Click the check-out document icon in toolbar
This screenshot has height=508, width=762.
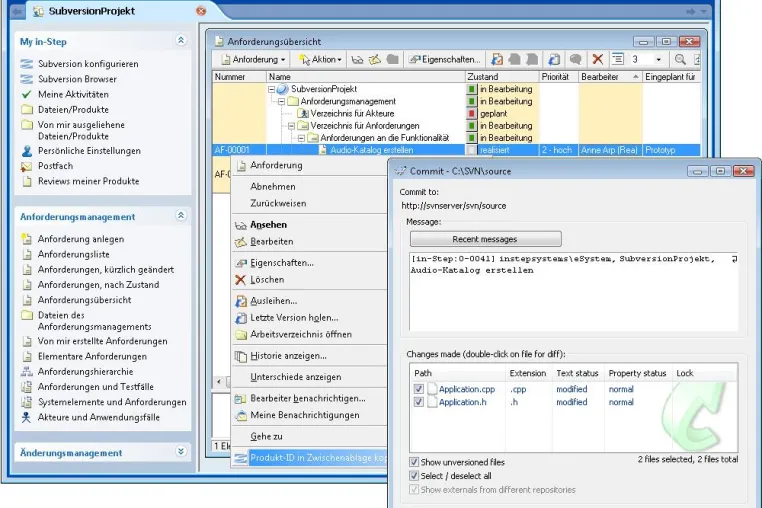496,59
